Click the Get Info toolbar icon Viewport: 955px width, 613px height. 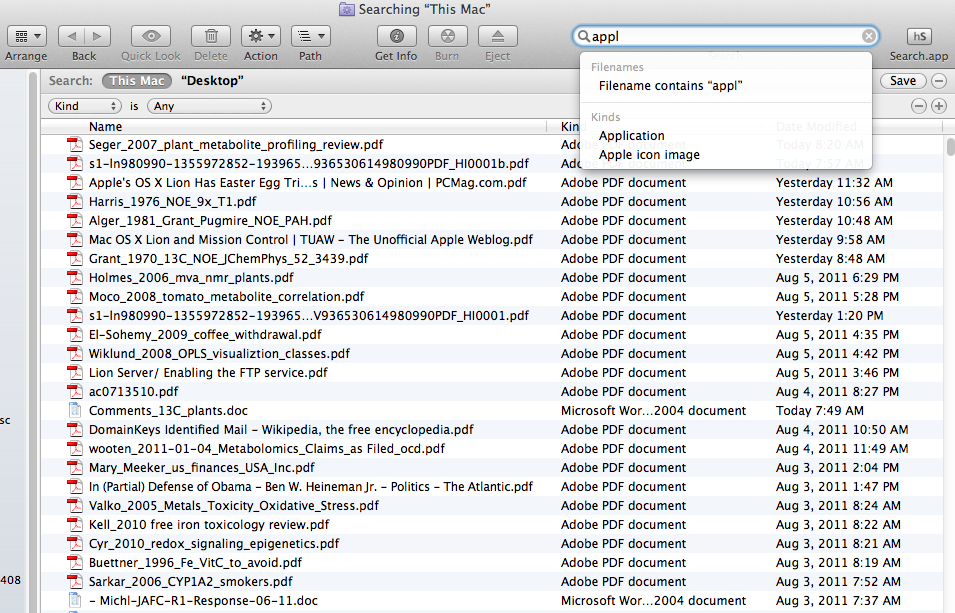(x=396, y=37)
